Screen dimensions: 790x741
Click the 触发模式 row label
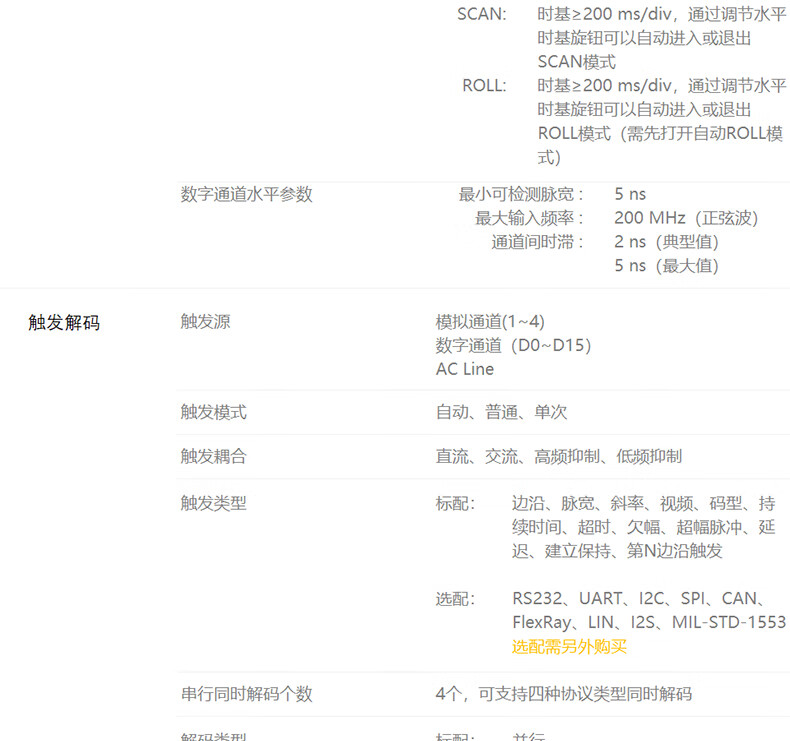[x=214, y=412]
